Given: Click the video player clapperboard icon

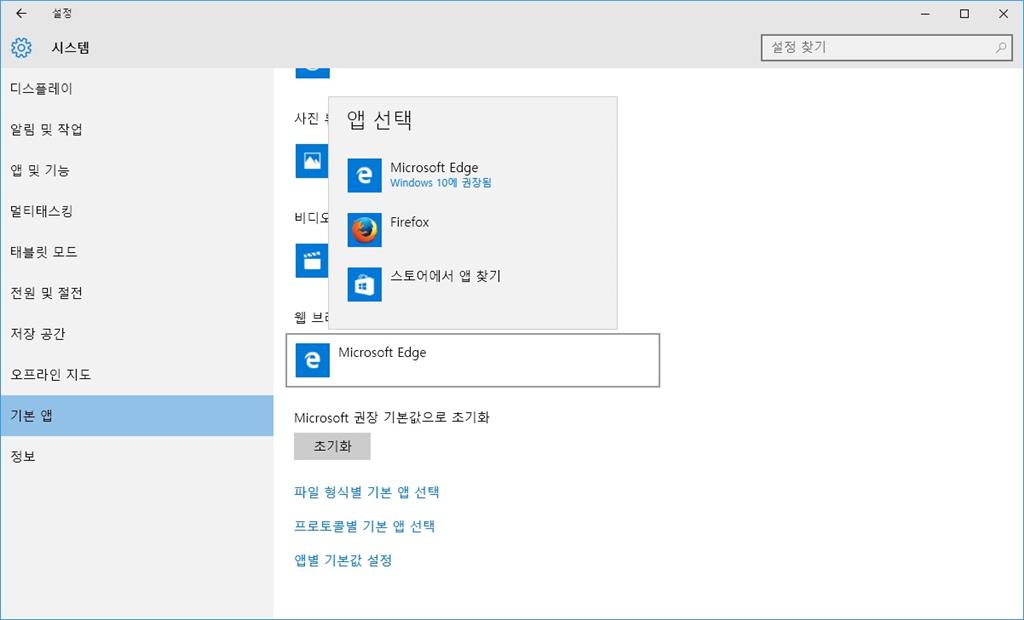Looking at the screenshot, I should pyautogui.click(x=312, y=261).
